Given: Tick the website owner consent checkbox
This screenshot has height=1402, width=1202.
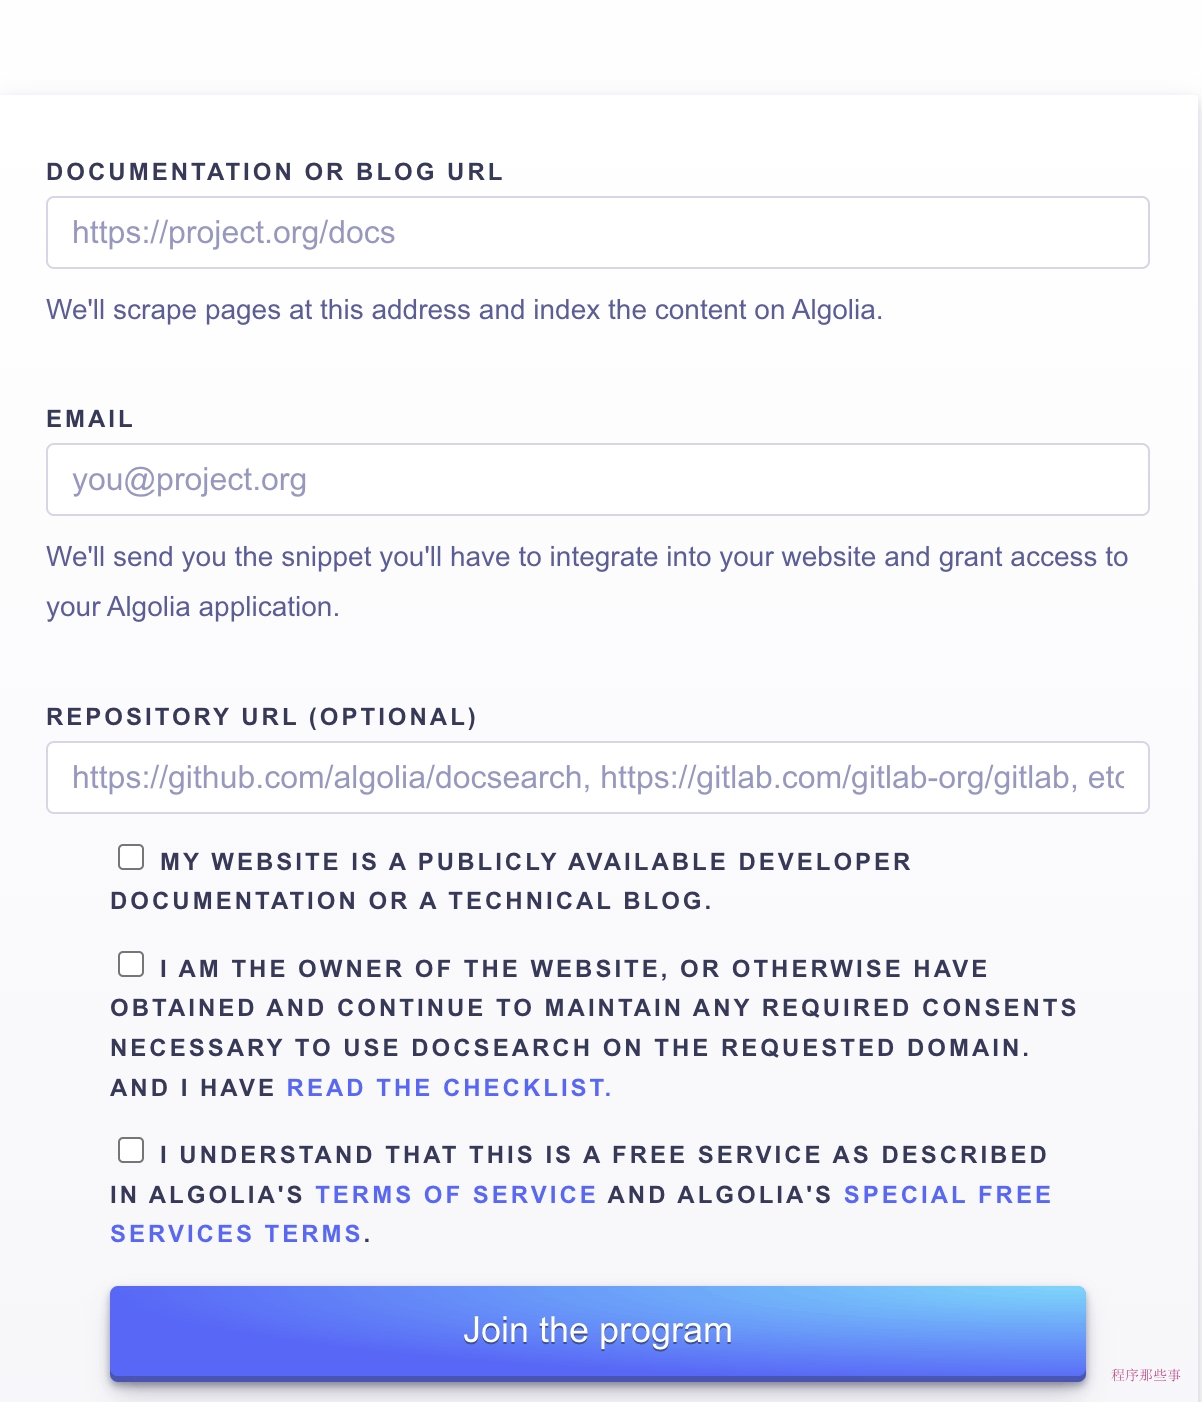Looking at the screenshot, I should (x=131, y=965).
